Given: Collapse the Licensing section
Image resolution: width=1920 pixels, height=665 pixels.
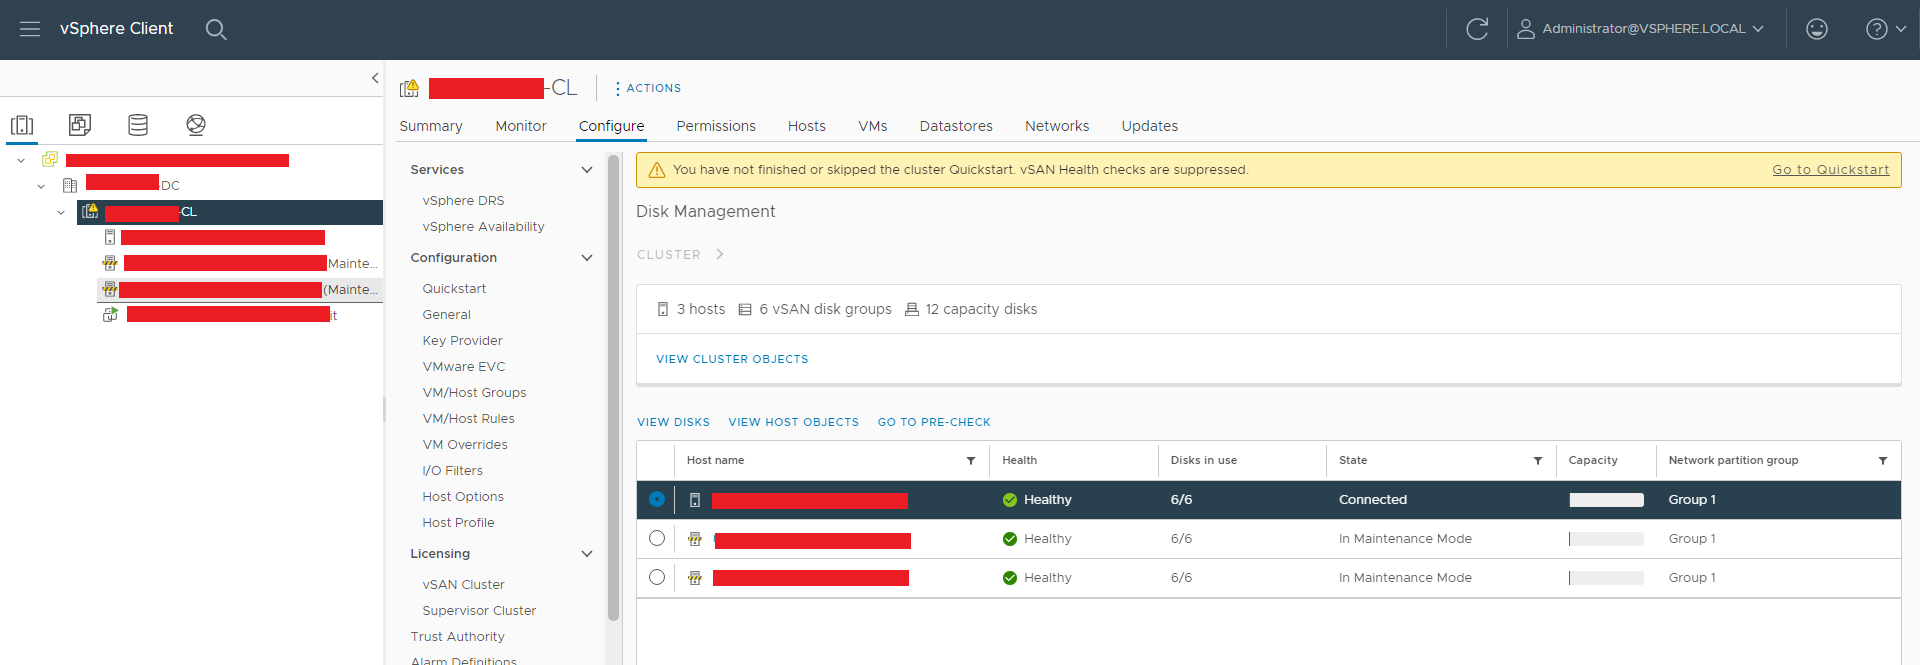Looking at the screenshot, I should point(587,554).
